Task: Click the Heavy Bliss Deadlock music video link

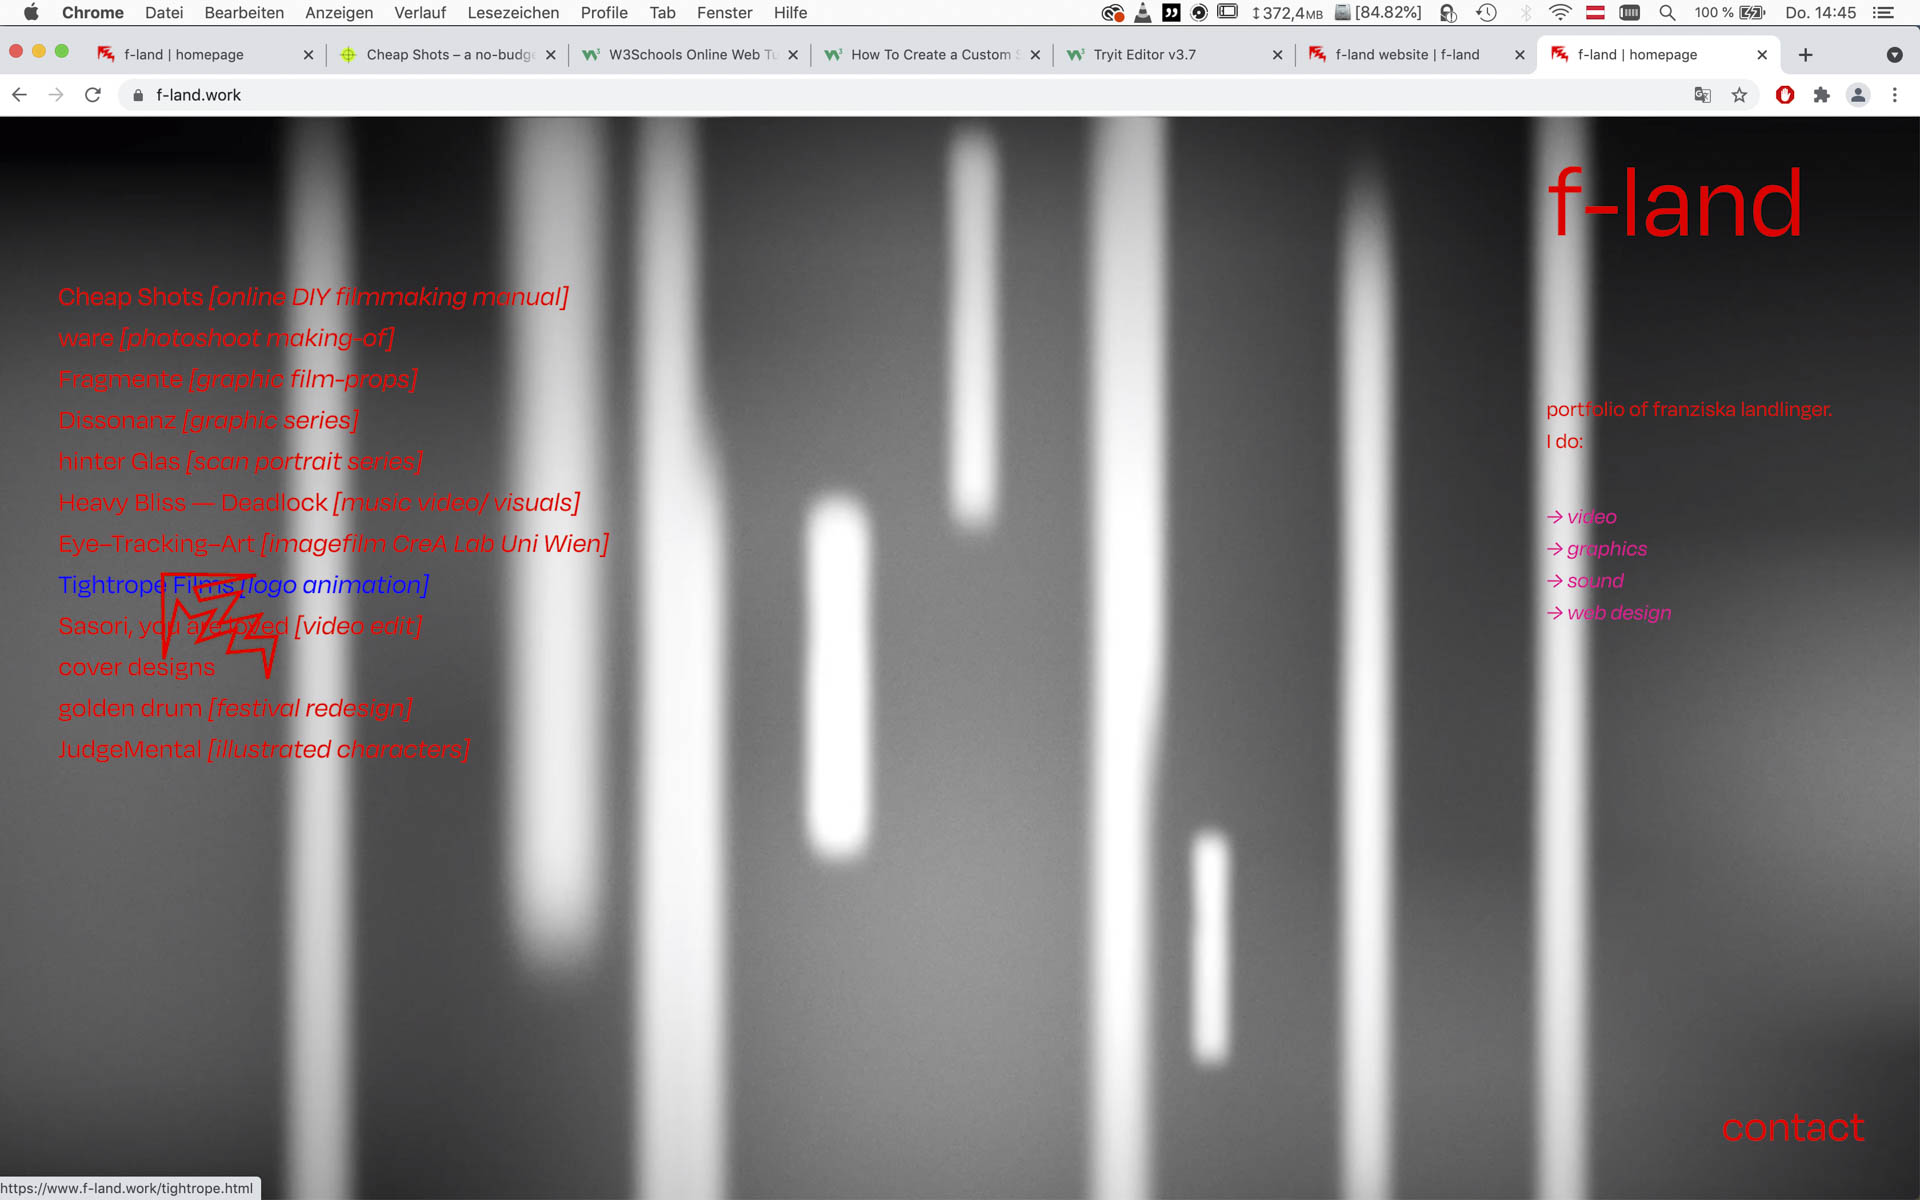Action: pos(318,502)
